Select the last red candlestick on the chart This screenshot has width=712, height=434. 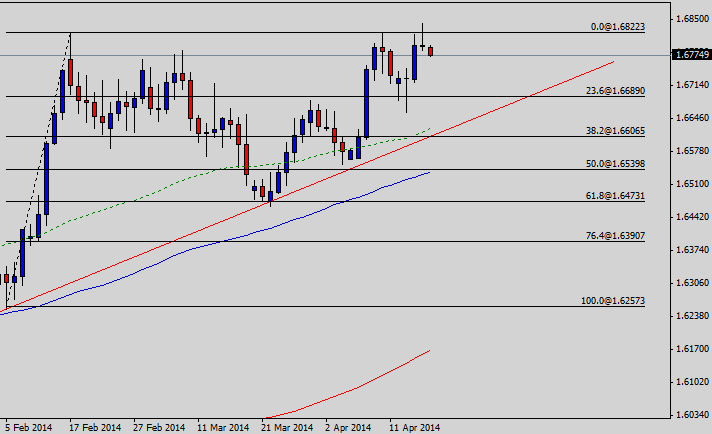pyautogui.click(x=431, y=51)
